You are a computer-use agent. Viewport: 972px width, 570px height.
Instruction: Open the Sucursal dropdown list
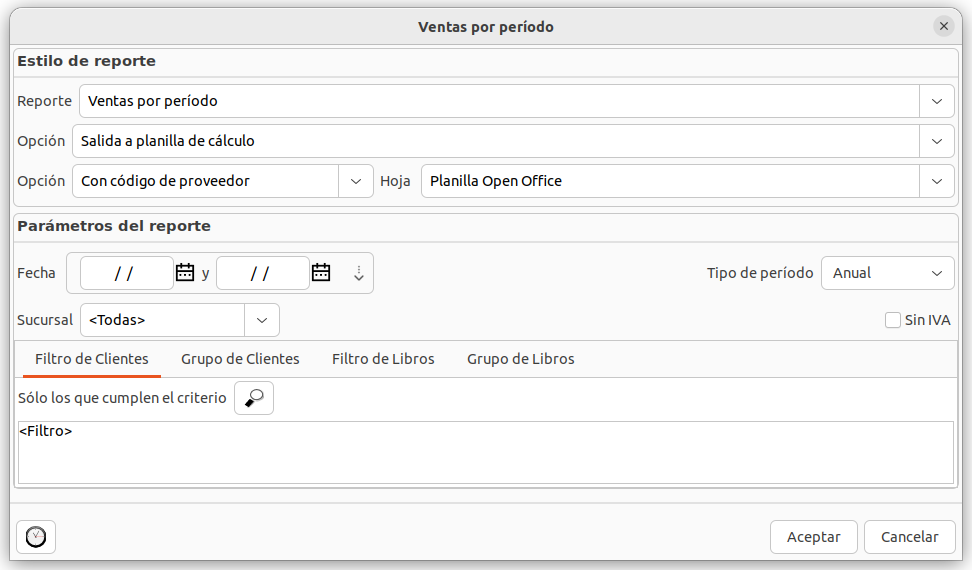tap(262, 320)
